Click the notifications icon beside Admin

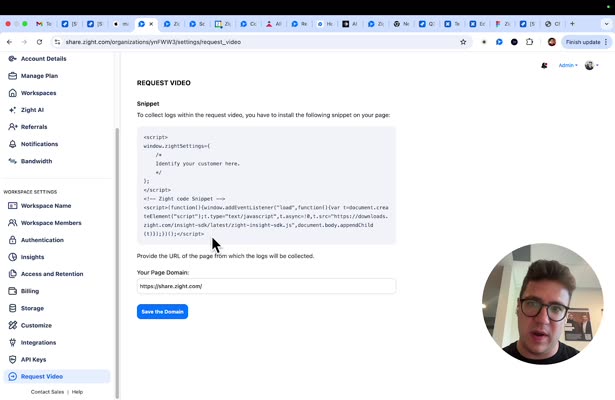[544, 65]
